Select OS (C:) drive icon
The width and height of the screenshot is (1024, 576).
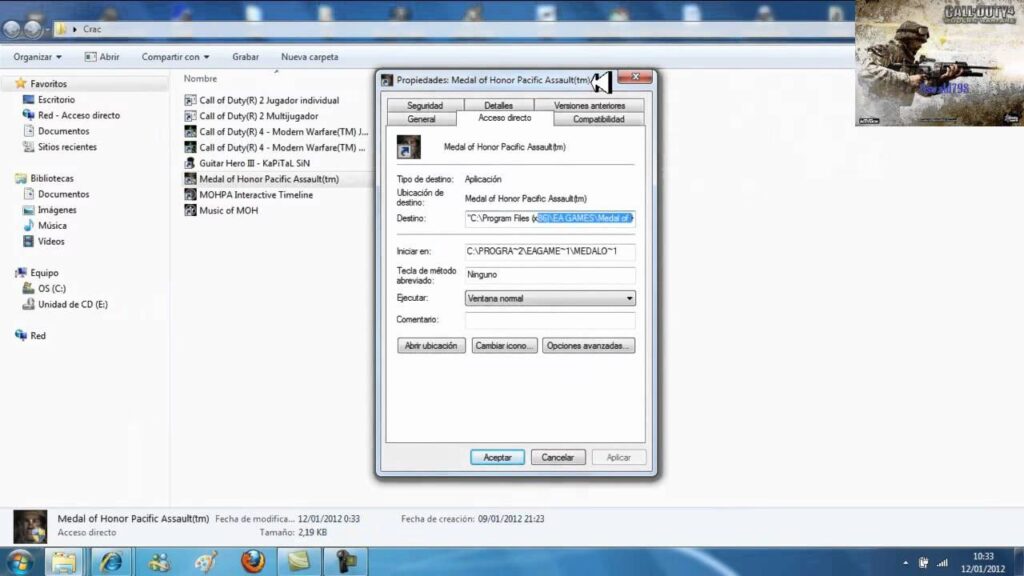[x=28, y=288]
